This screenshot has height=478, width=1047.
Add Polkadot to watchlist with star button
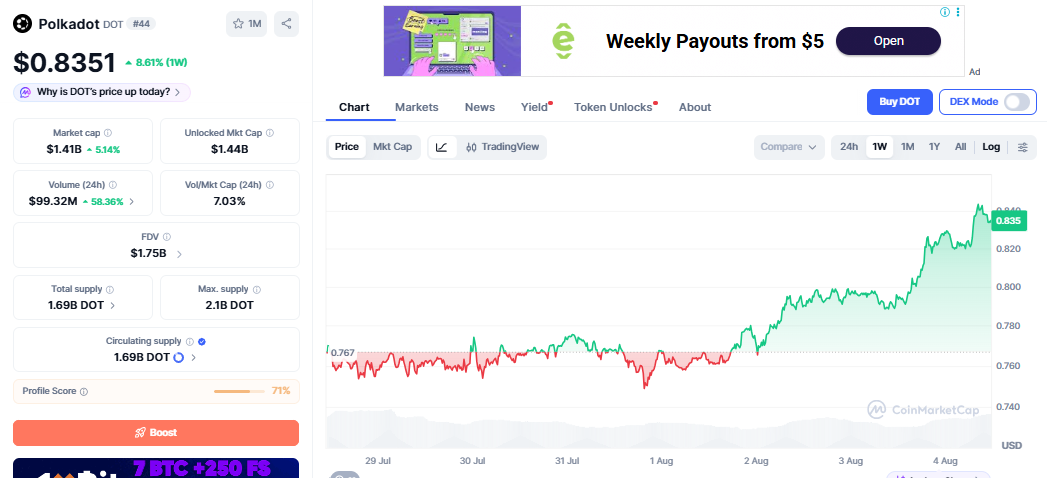(246, 24)
